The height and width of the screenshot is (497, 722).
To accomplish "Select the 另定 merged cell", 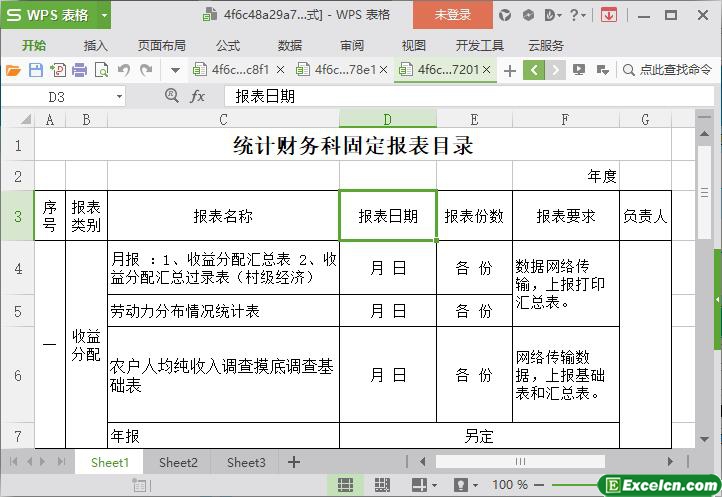I will coord(479,436).
